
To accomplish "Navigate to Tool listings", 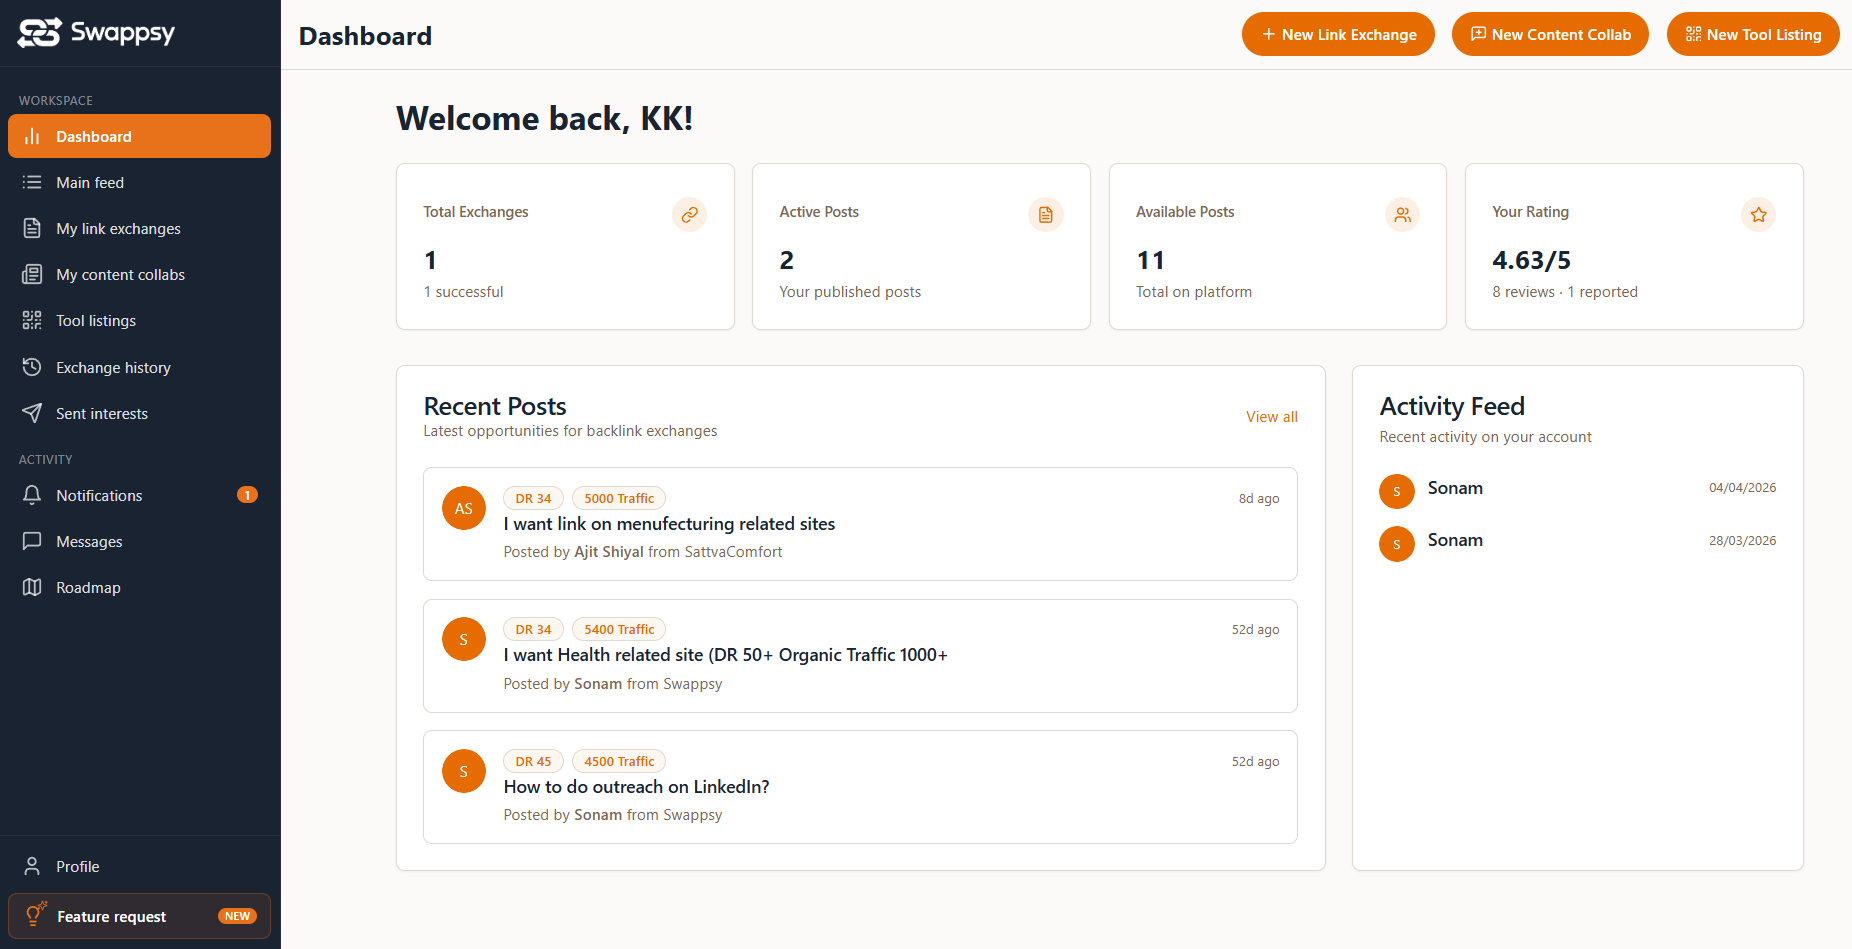I will (x=139, y=320).
